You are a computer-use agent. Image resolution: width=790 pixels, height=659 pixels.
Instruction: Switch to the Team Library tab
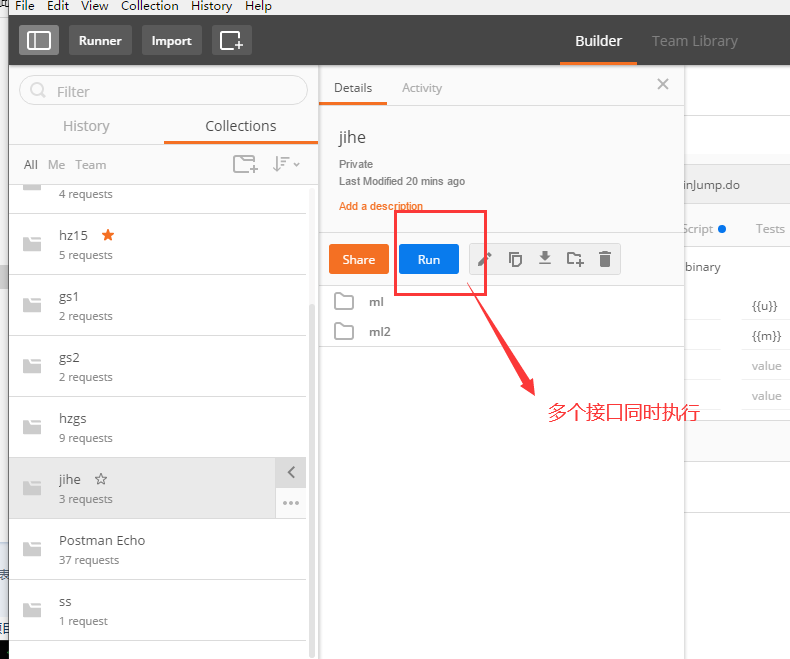click(695, 41)
